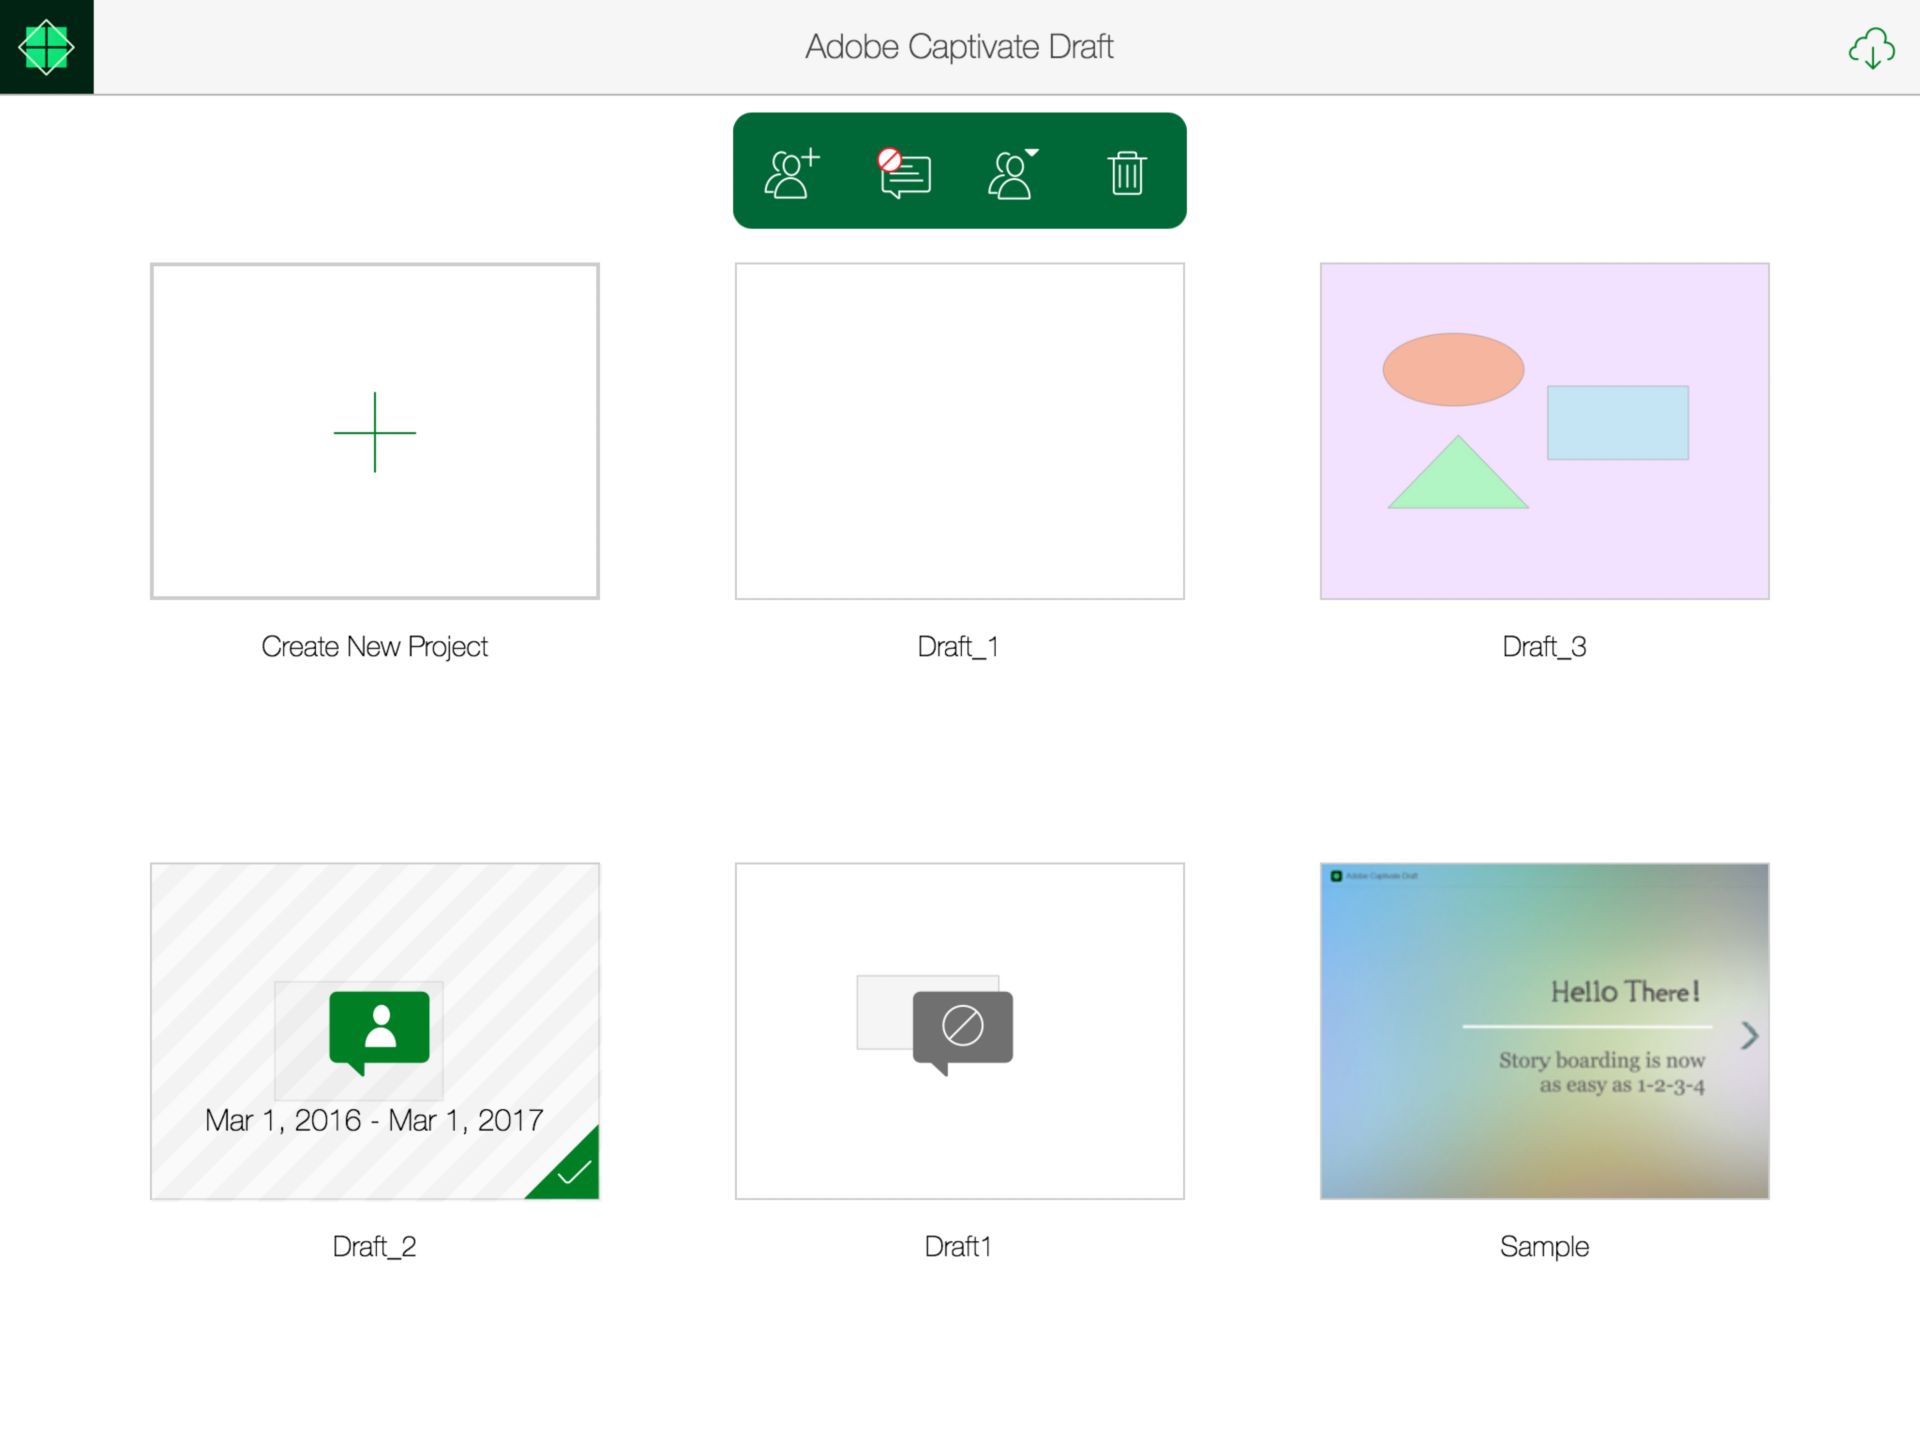Click the gray blocked comment icon on Draft1
Image resolution: width=1920 pixels, height=1440 pixels.
click(x=962, y=1033)
